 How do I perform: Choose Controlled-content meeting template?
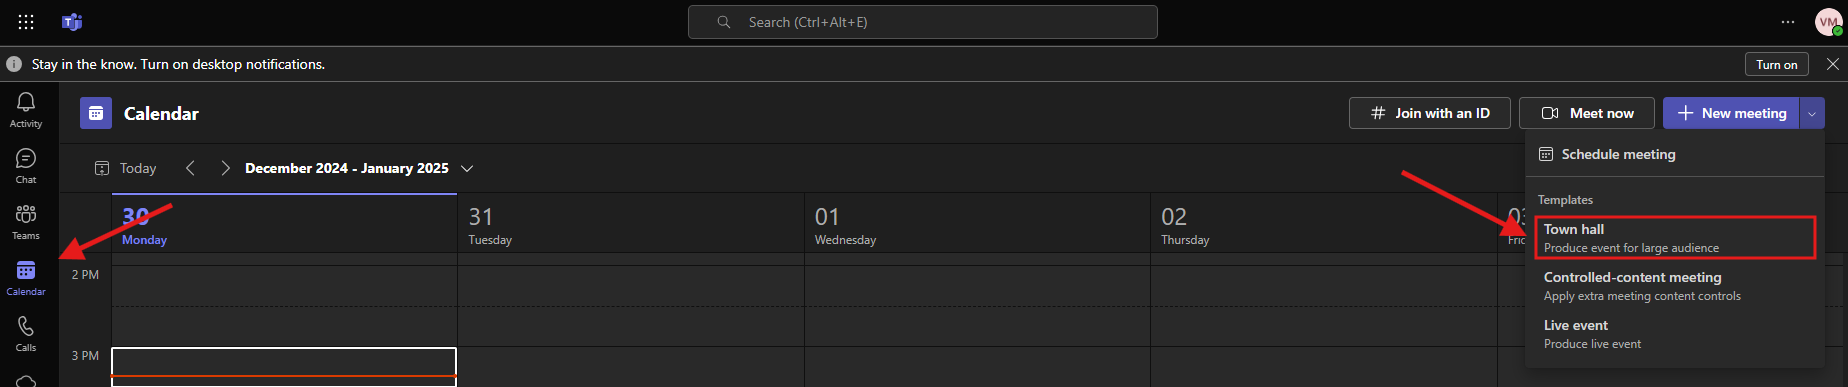pyautogui.click(x=1675, y=286)
